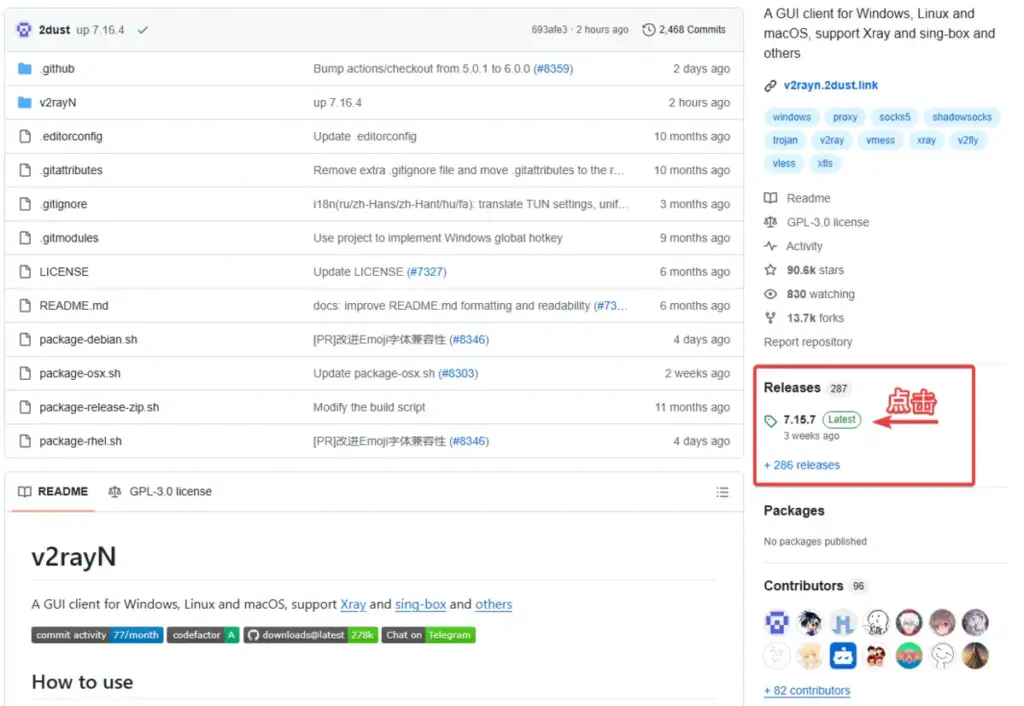Image resolution: width=1024 pixels, height=706 pixels.
Task: Open the README.md file
Action: coord(74,306)
